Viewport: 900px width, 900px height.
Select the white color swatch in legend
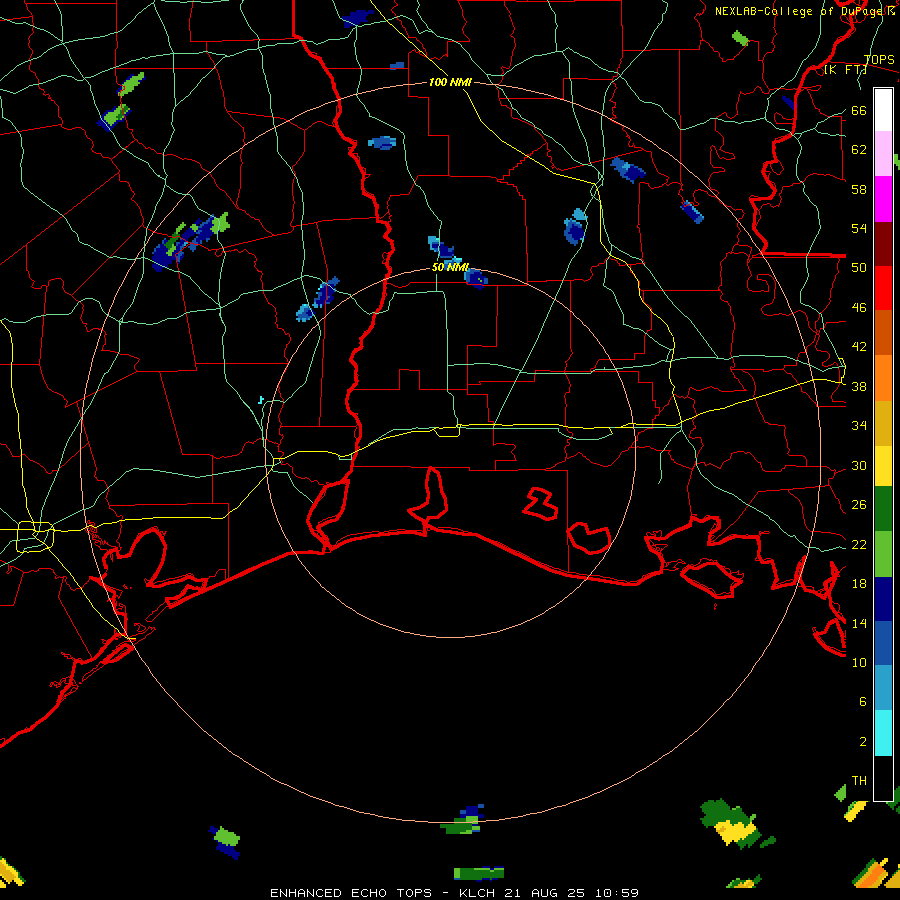point(883,110)
